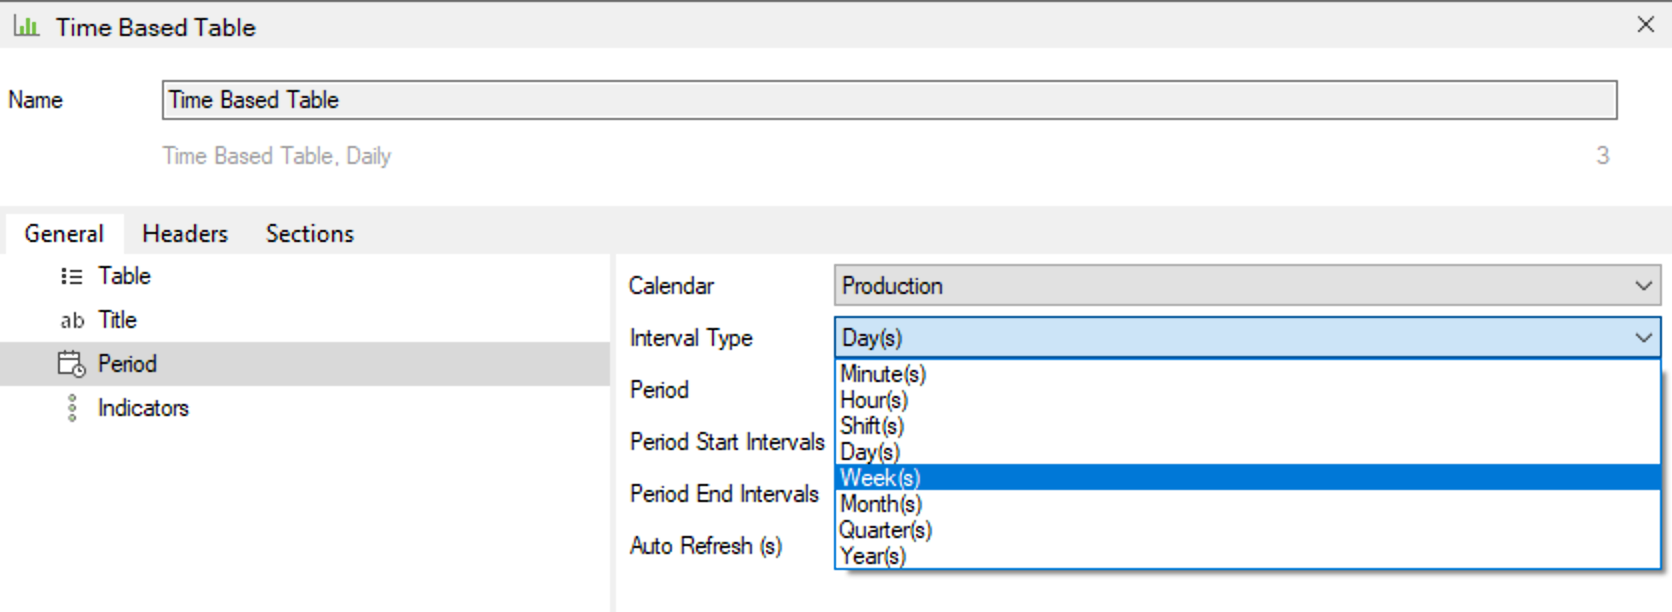Choose Day(s) option in the open list
The image size is (1672, 612).
[x=1247, y=452]
